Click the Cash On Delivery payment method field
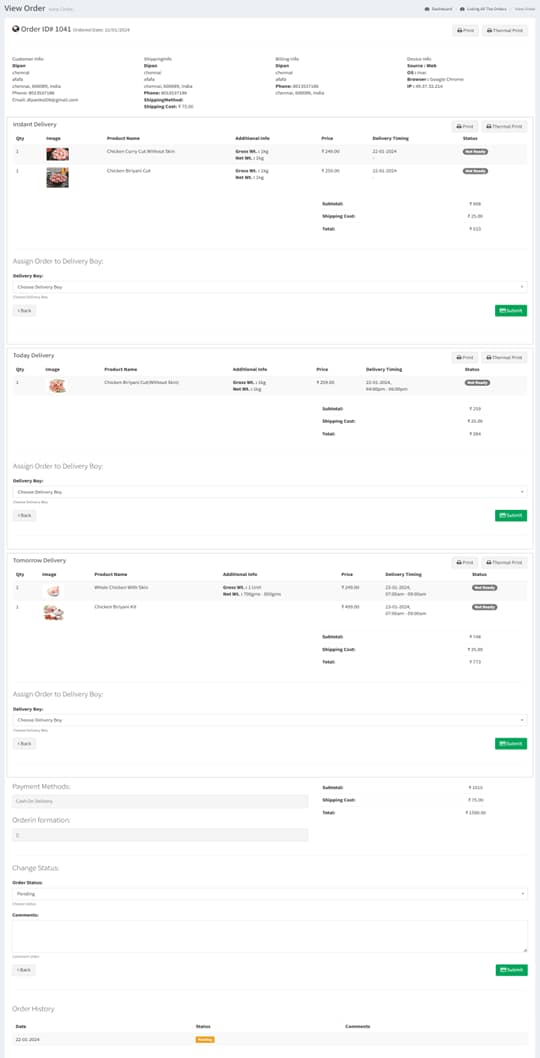 160,801
